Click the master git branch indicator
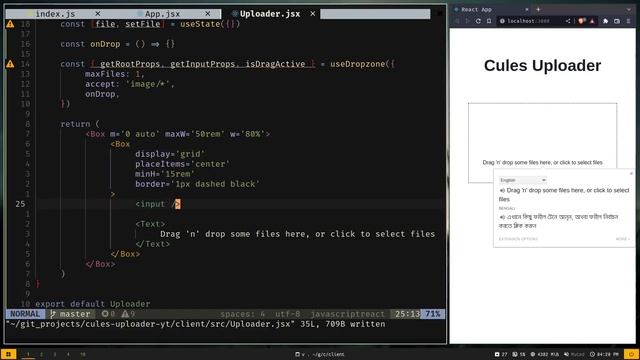The width and height of the screenshot is (640, 360). click(70, 314)
